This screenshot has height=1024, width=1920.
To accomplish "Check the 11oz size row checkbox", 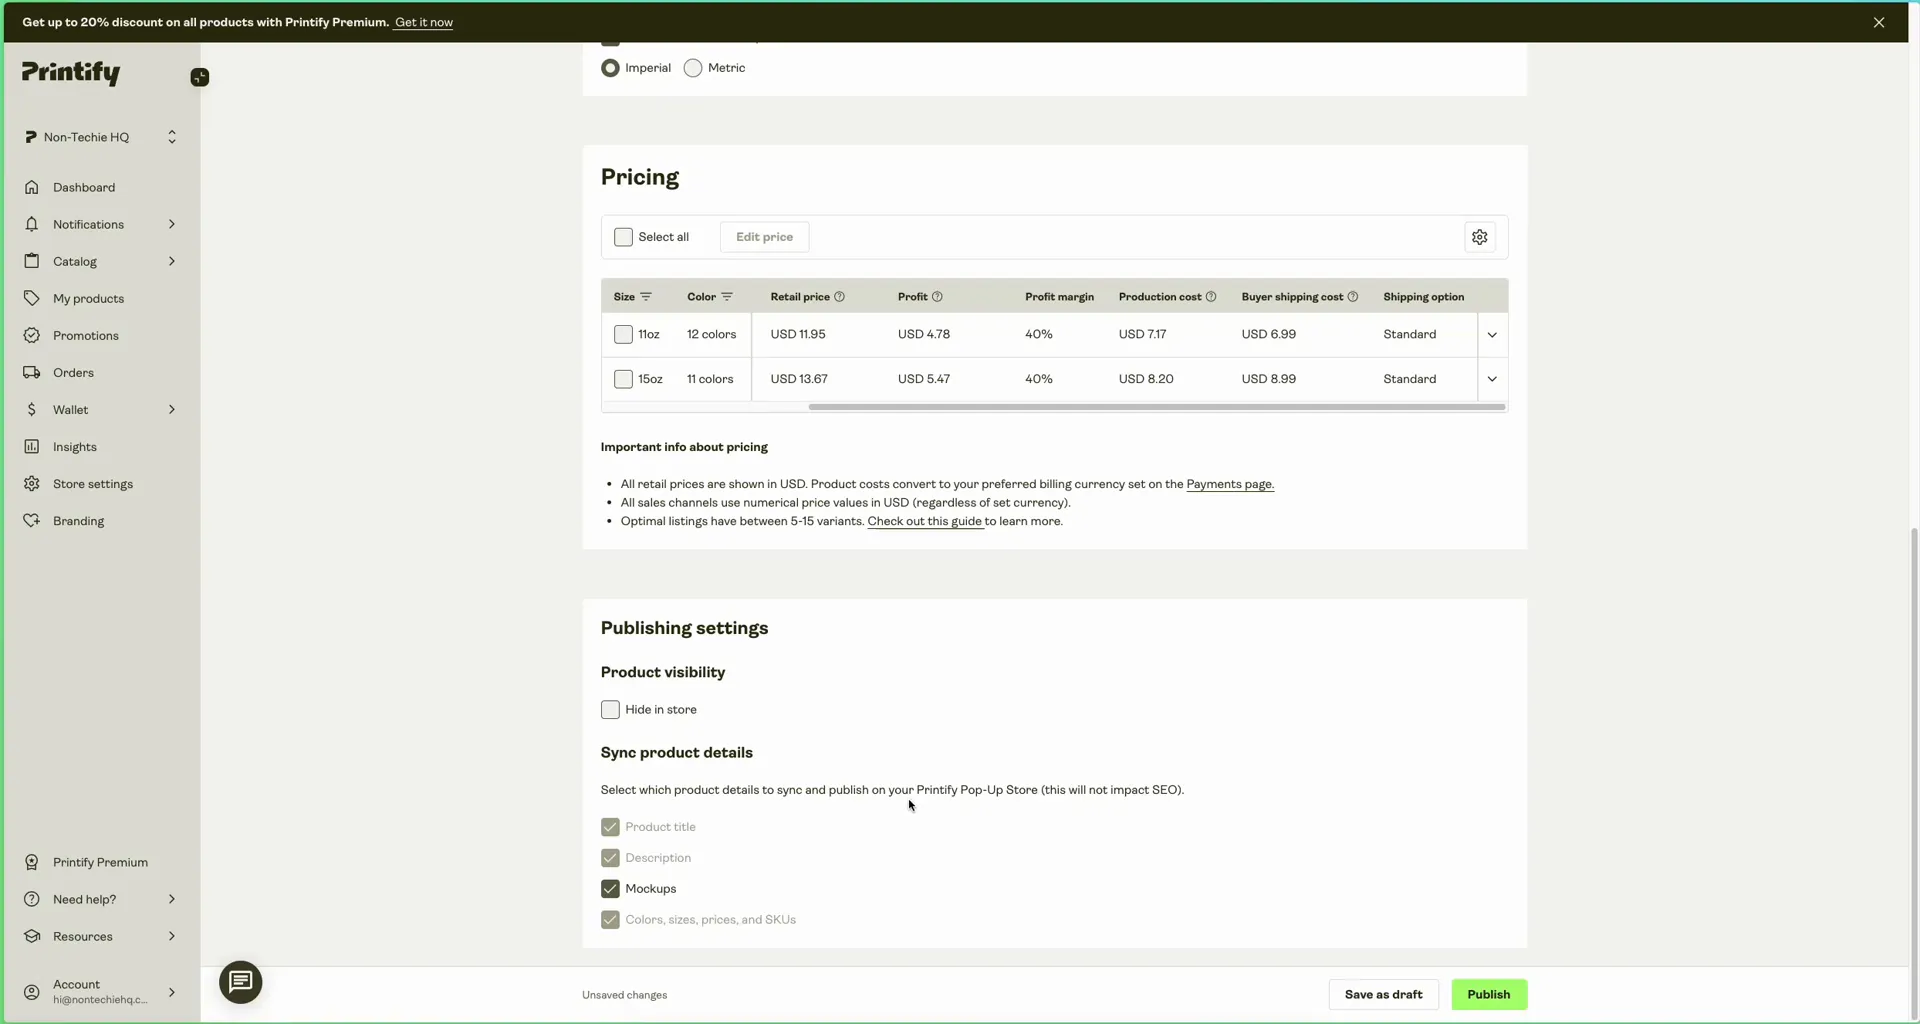I will (623, 335).
